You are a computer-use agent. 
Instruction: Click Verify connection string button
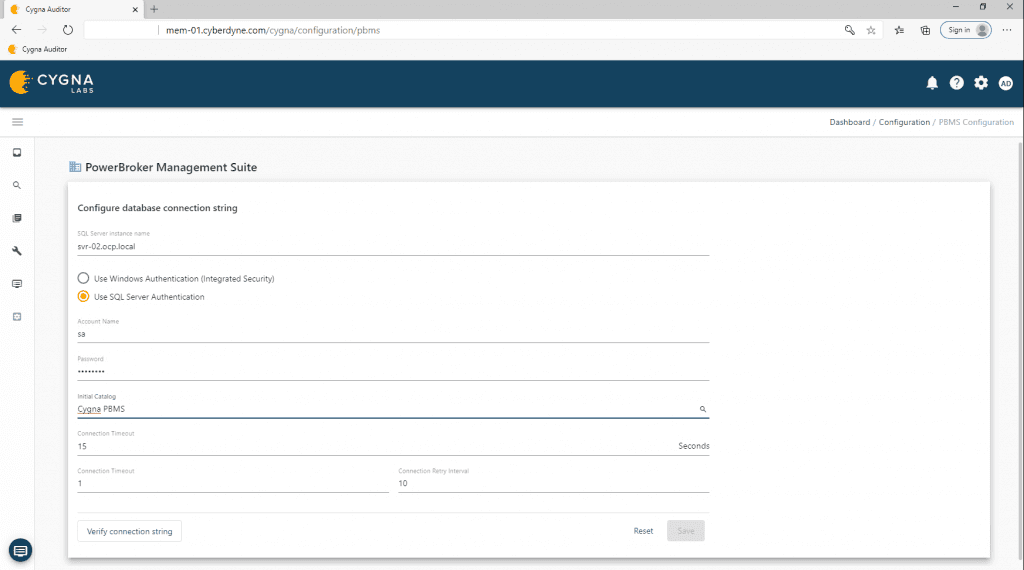coord(129,531)
